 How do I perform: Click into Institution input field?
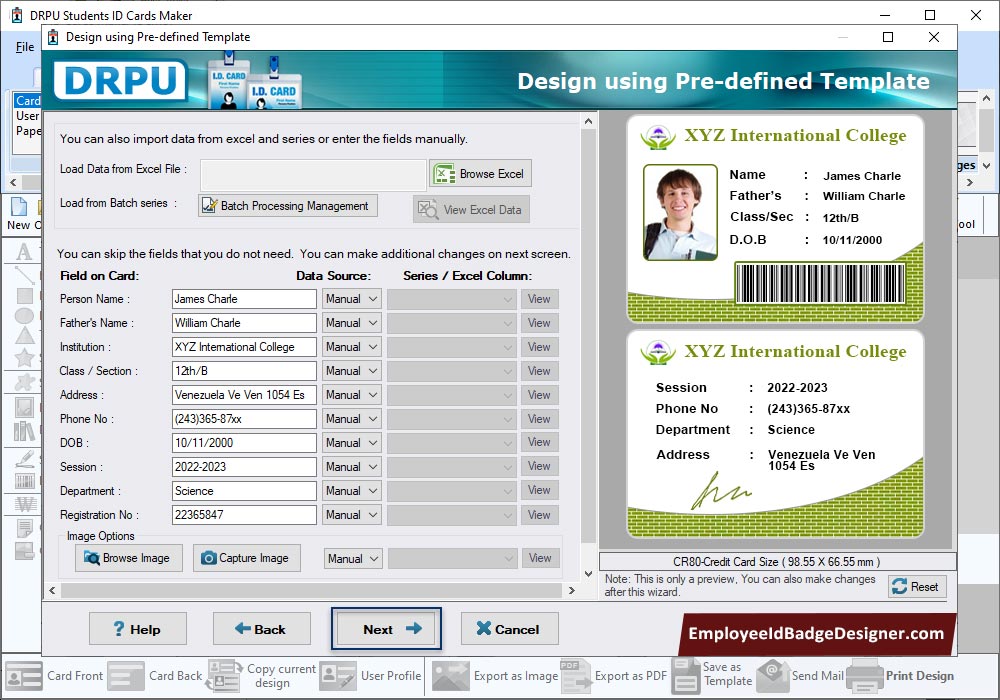(x=244, y=347)
